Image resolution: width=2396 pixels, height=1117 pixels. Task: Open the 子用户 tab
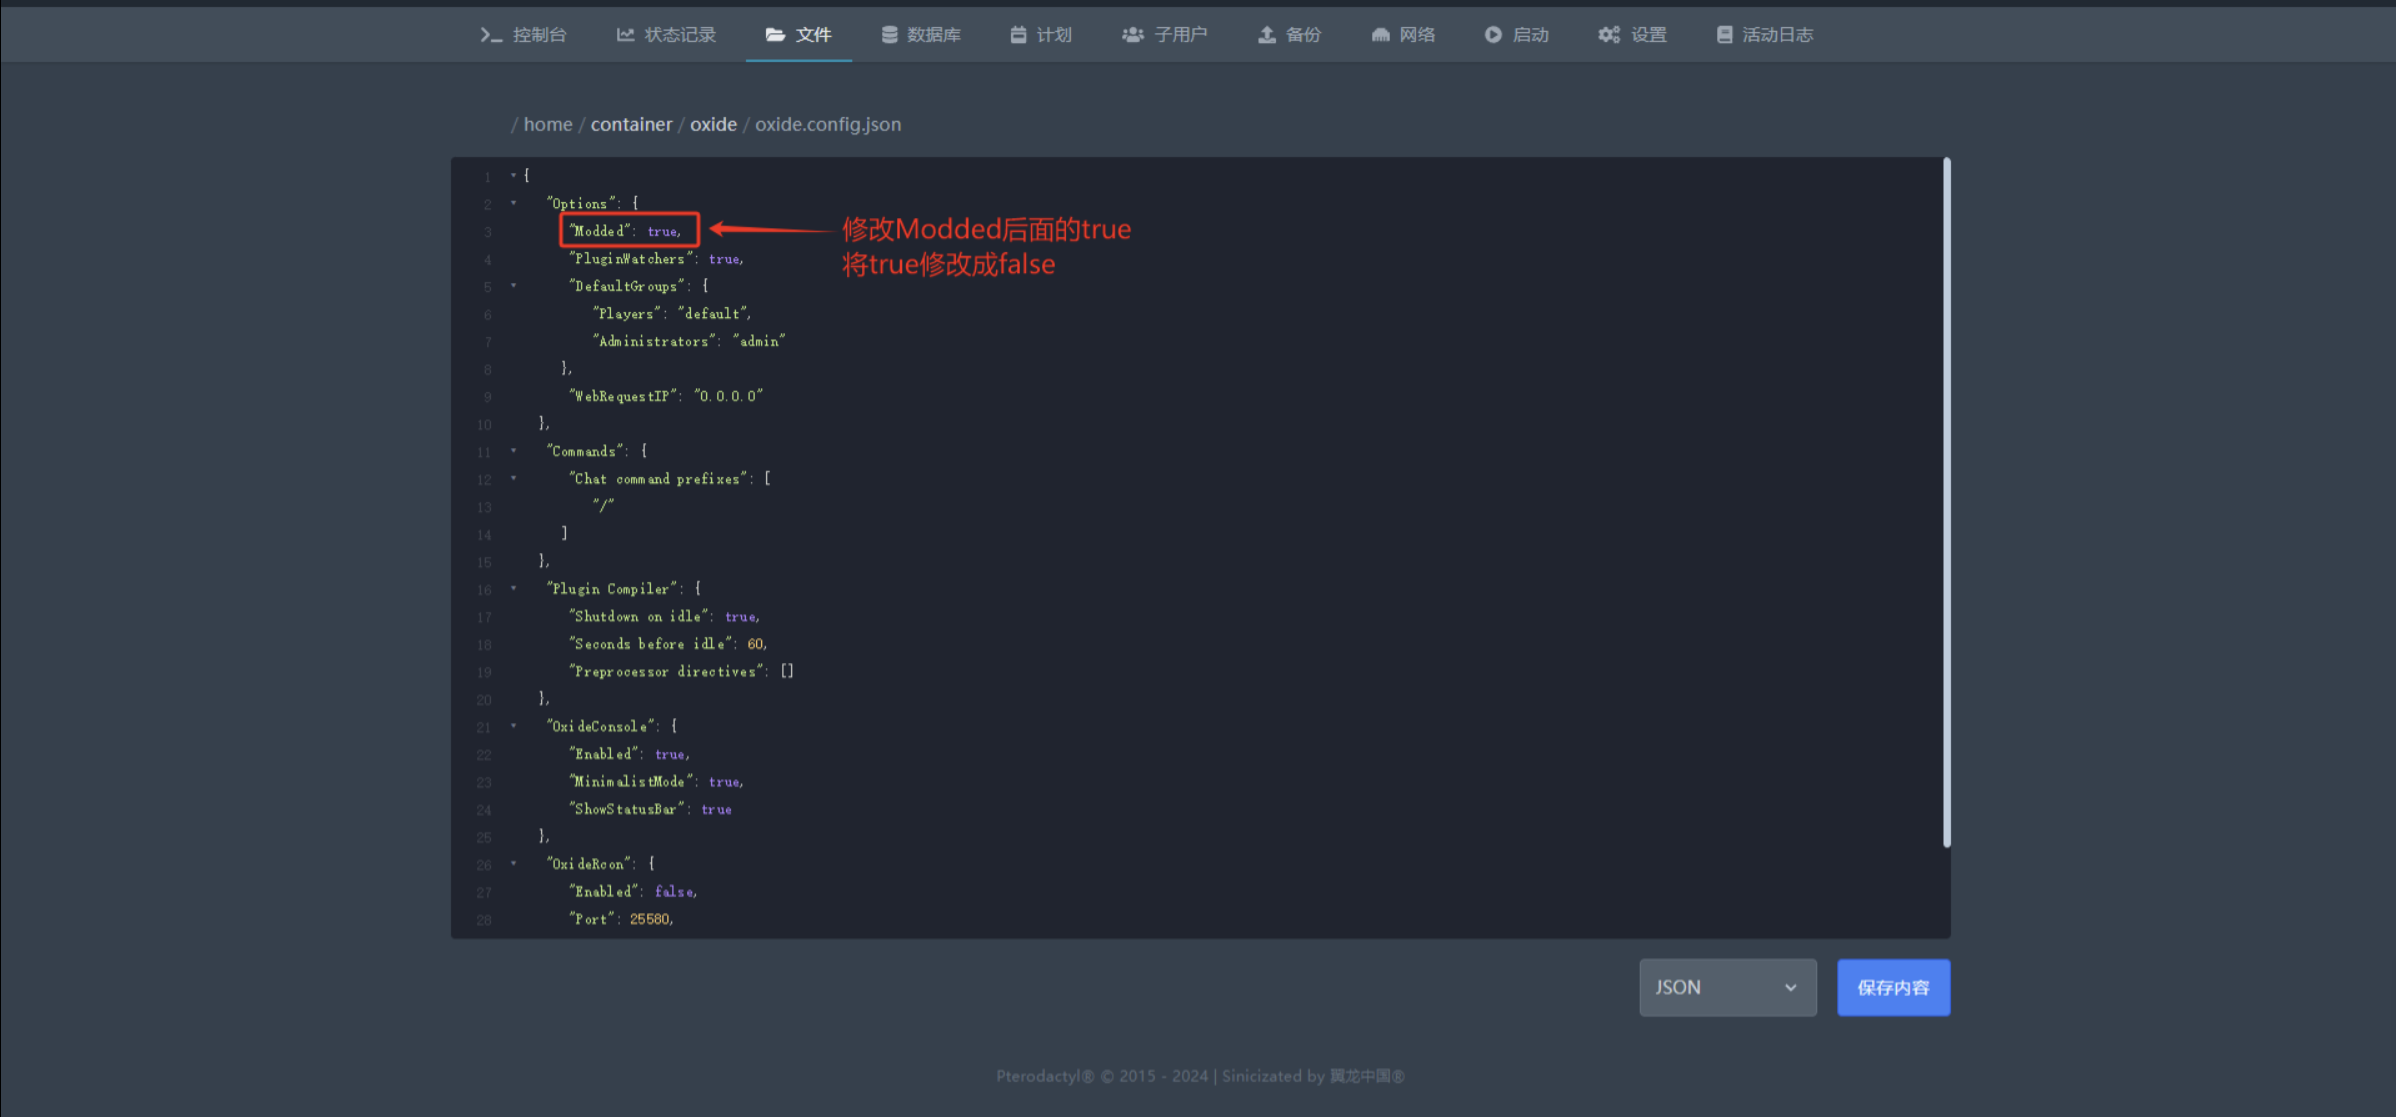click(1164, 35)
